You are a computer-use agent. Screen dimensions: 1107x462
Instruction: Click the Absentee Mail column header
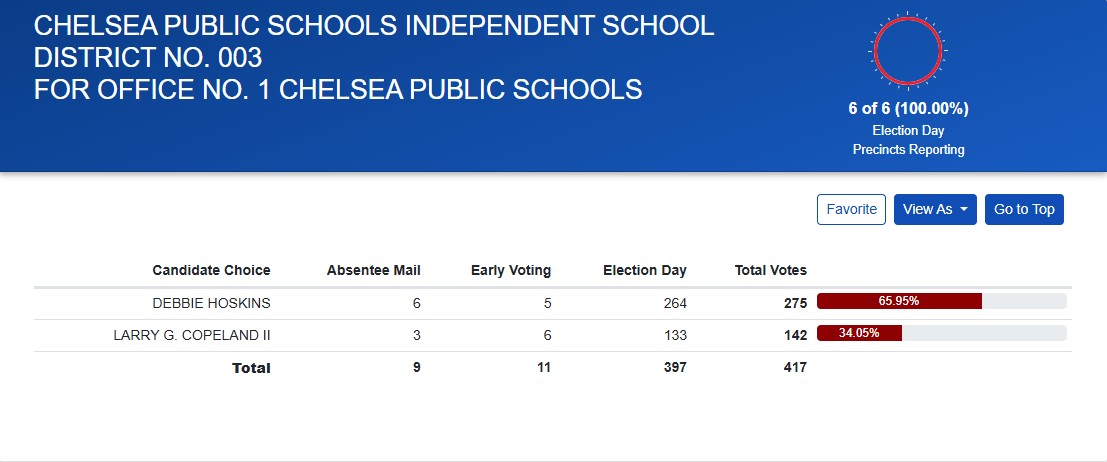tap(373, 270)
